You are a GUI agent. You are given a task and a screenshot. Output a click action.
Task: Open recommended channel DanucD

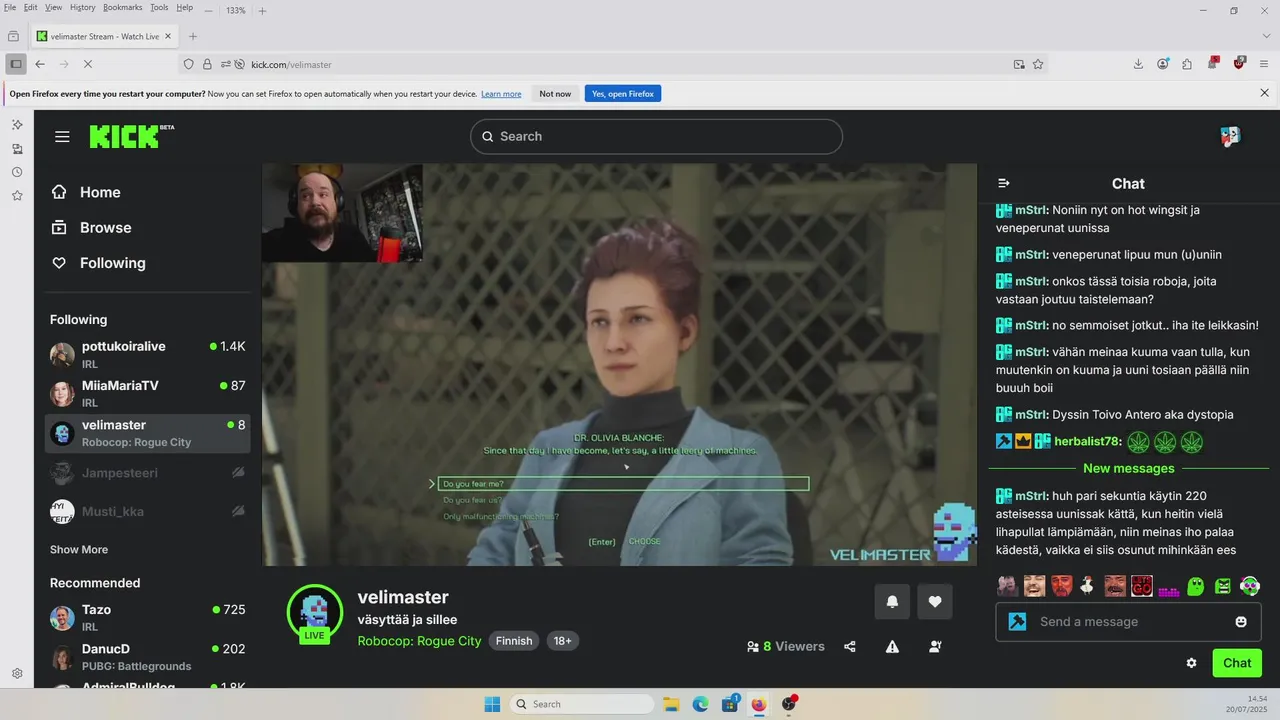point(148,656)
